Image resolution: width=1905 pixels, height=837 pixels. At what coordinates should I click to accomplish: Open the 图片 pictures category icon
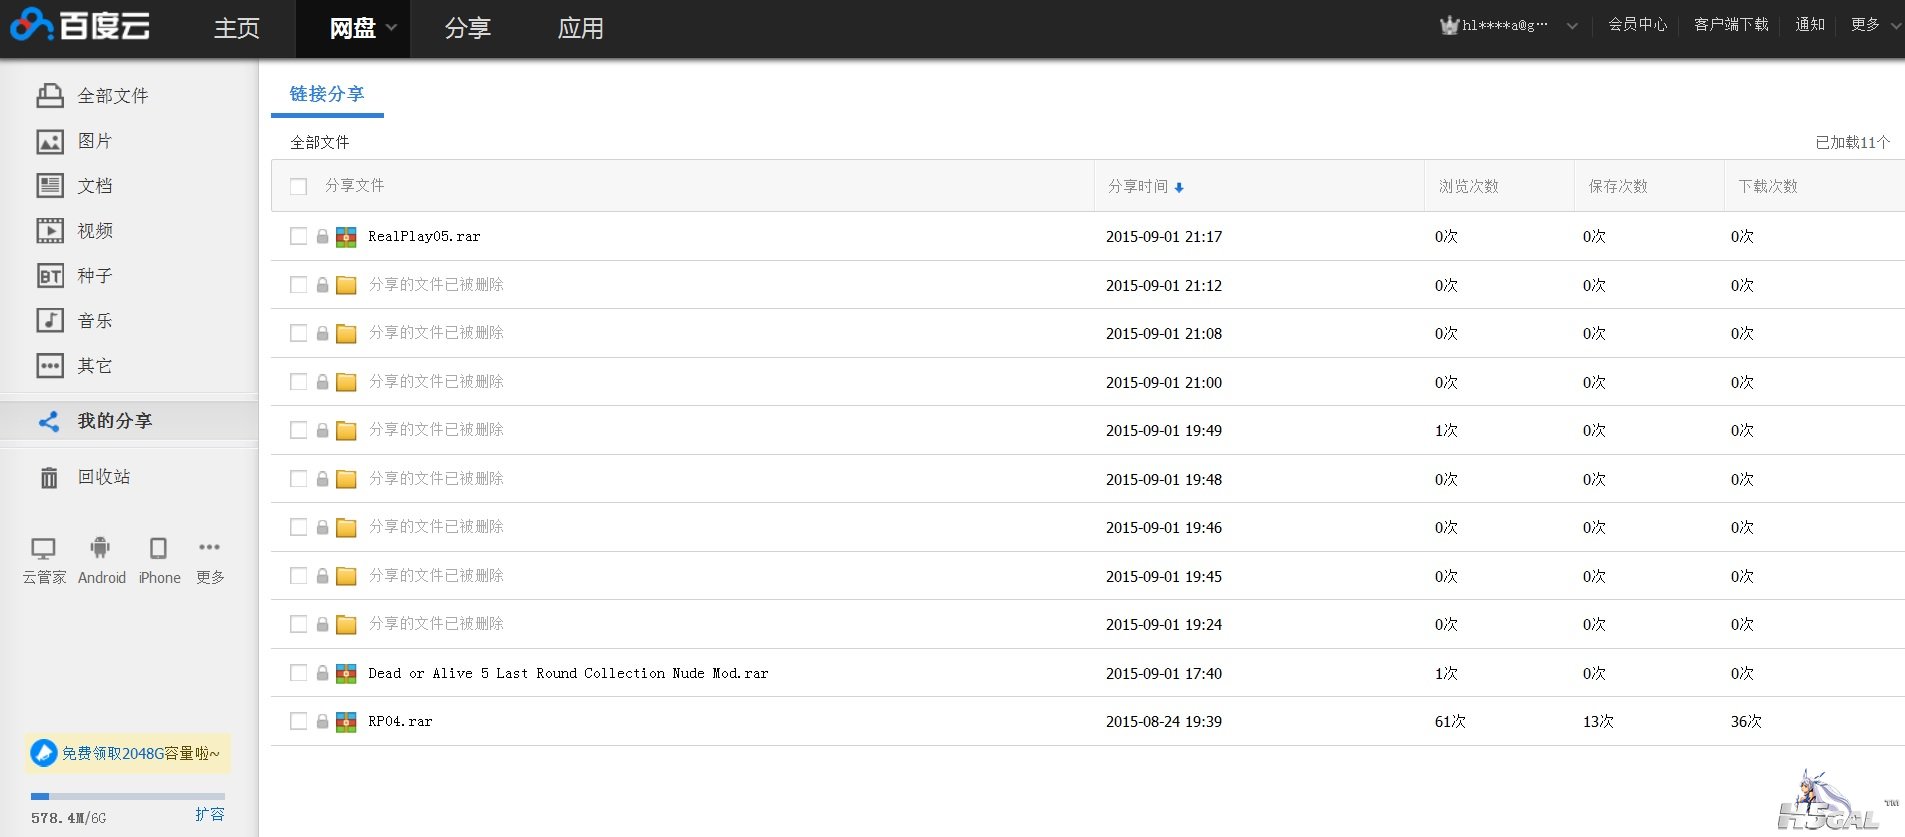point(50,142)
